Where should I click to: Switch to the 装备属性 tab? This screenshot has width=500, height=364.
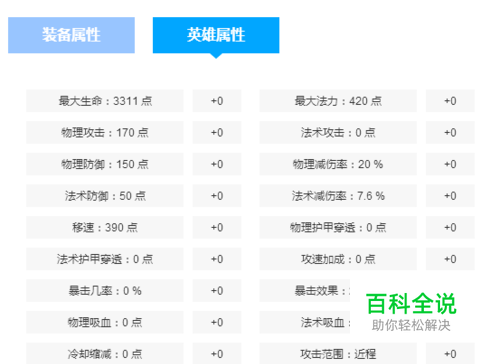pos(71,35)
